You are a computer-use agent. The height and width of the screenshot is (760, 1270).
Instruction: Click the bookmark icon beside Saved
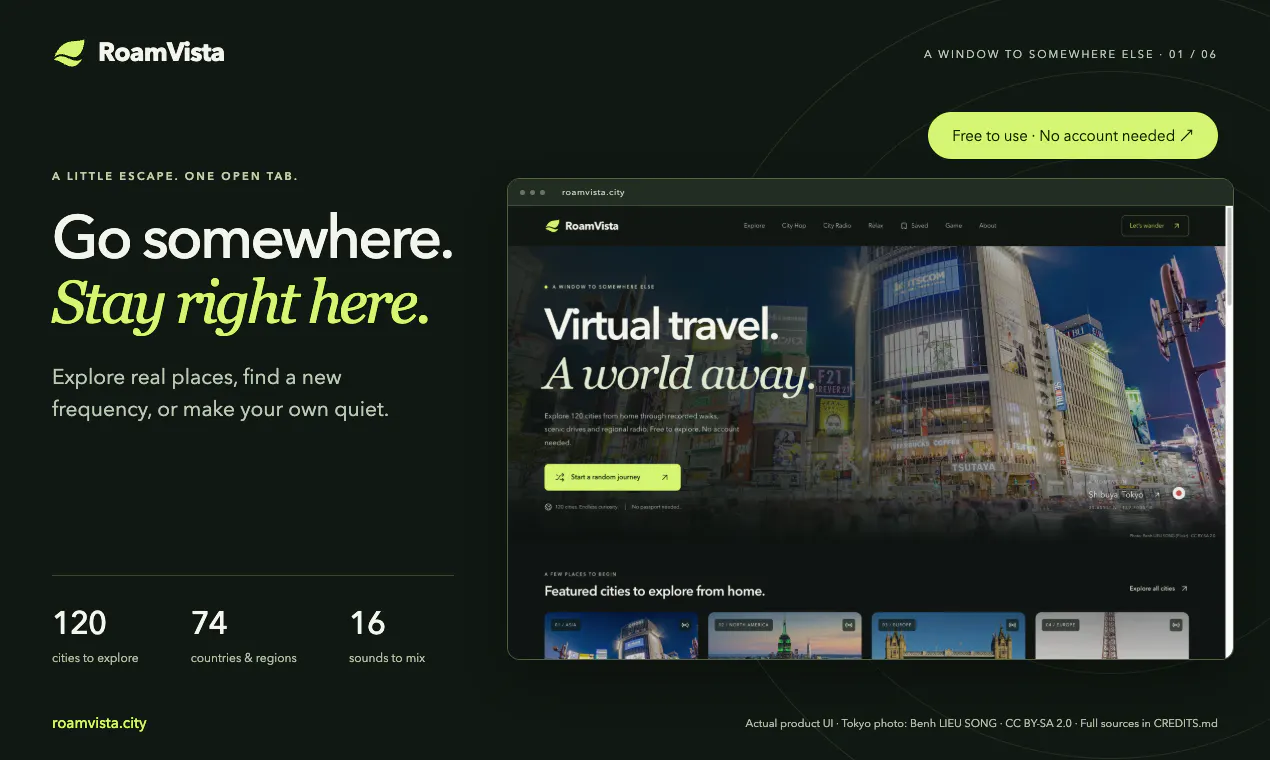[x=904, y=226]
